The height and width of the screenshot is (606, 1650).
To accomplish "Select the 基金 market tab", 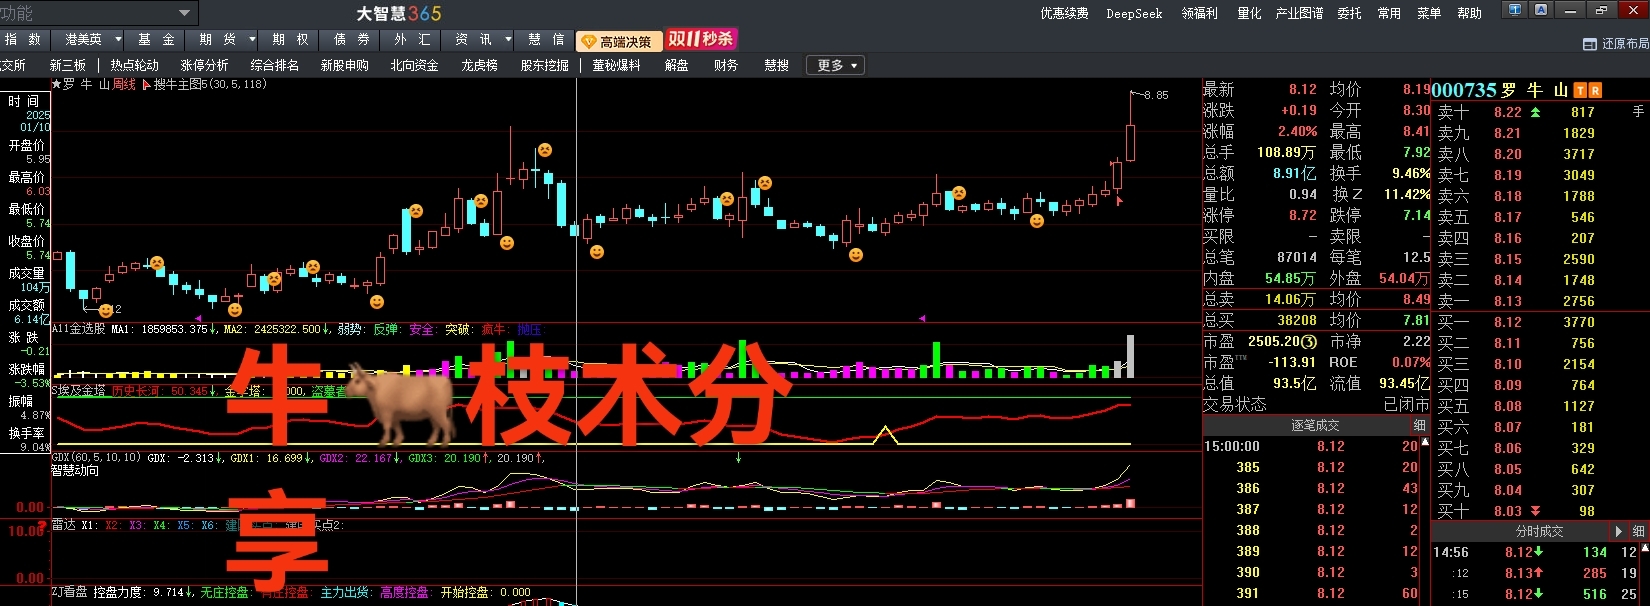I will tap(156, 39).
